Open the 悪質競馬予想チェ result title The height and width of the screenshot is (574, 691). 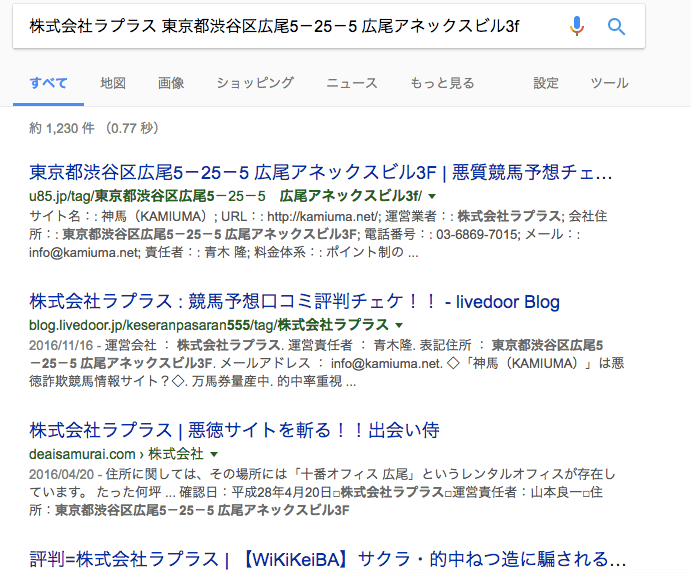tap(321, 172)
